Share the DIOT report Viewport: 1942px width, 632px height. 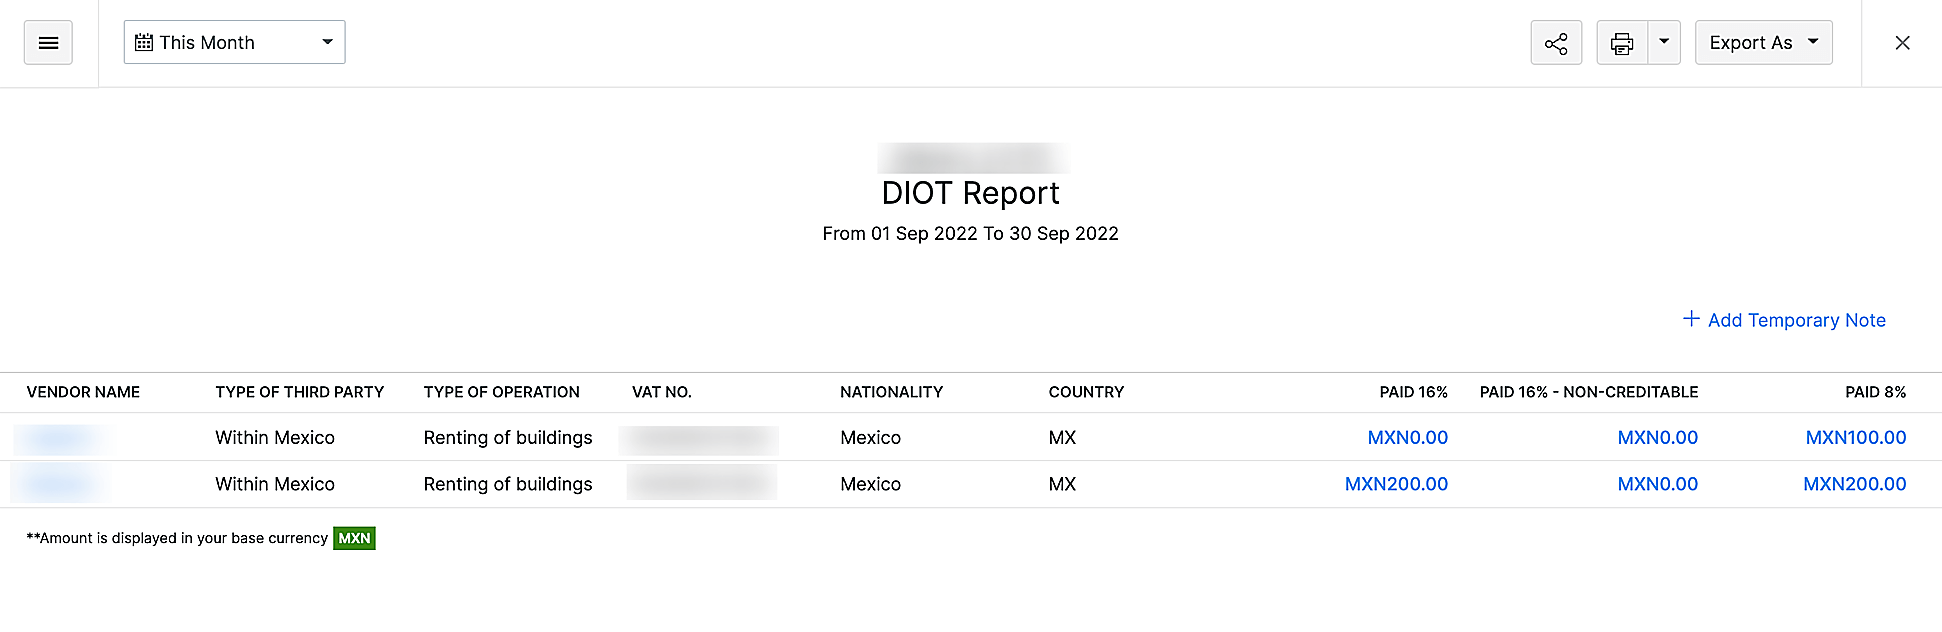pyautogui.click(x=1556, y=42)
